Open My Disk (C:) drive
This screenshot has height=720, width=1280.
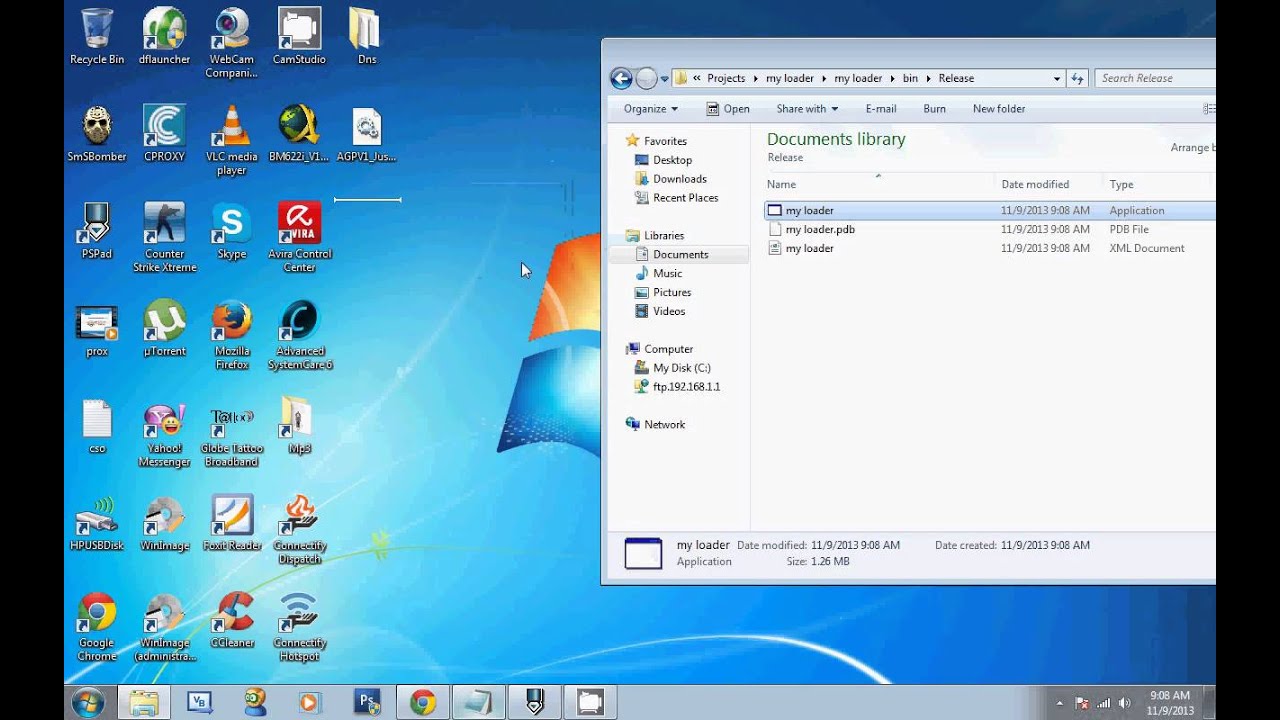(681, 368)
